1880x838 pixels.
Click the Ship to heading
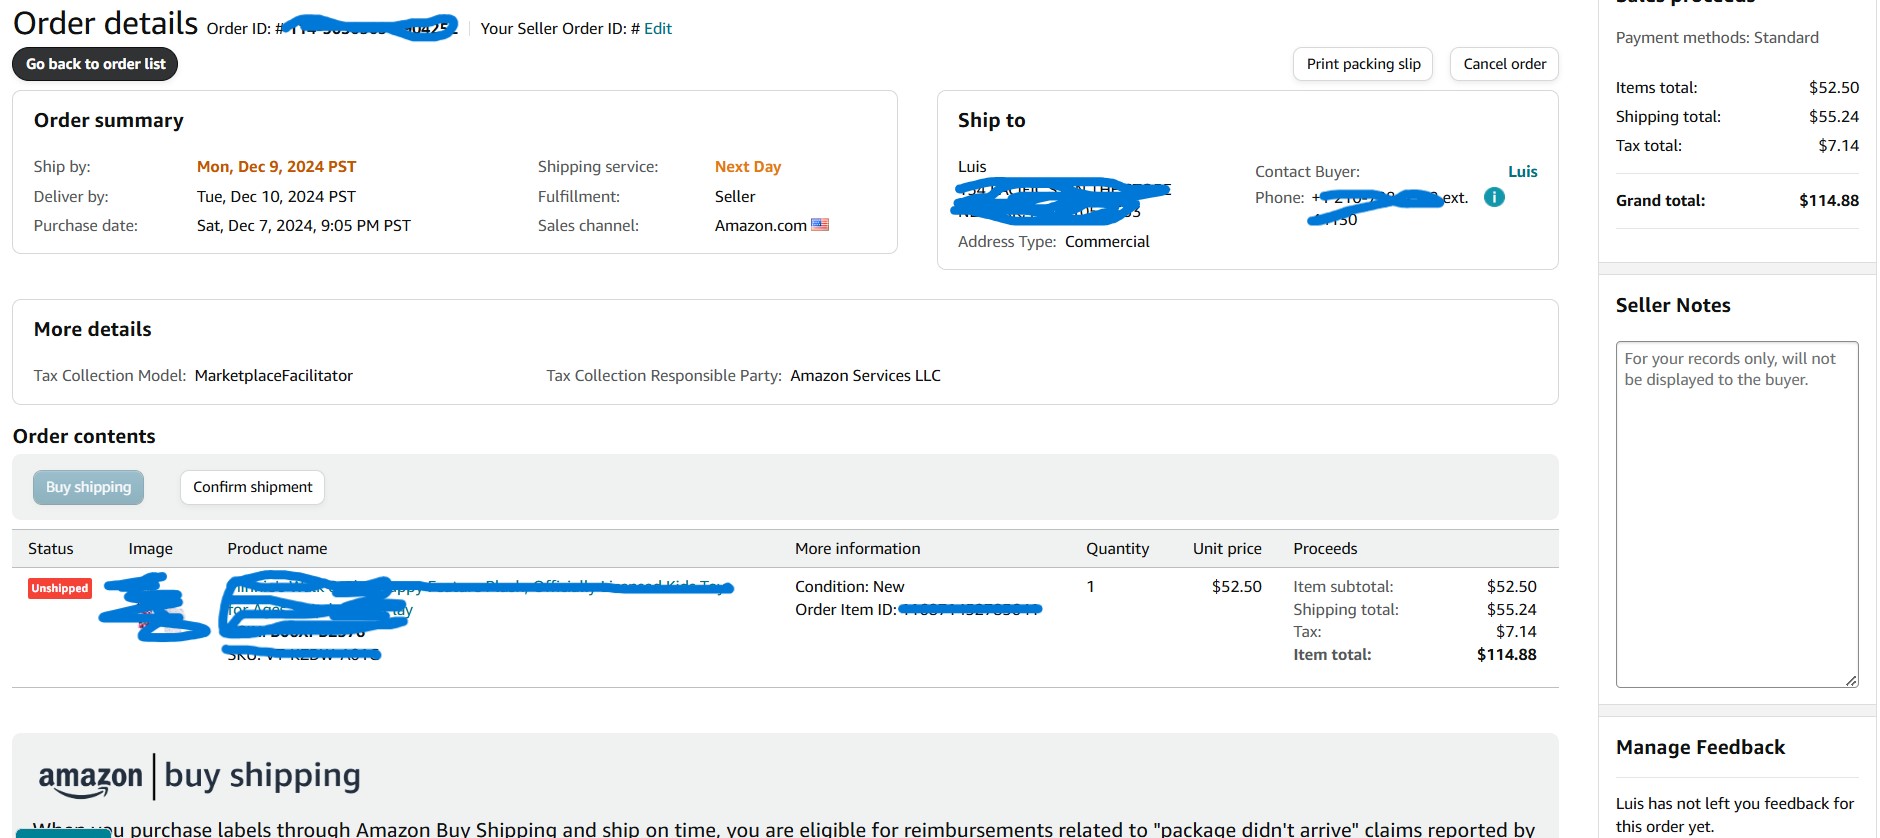pyautogui.click(x=991, y=121)
